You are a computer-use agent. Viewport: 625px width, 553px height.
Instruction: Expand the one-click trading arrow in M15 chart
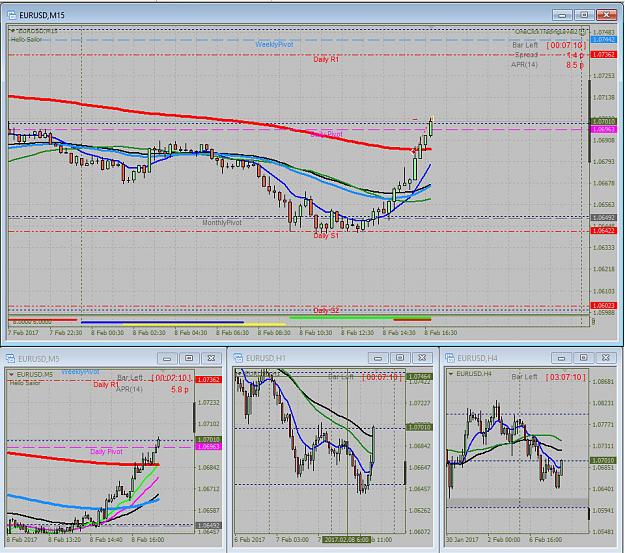click(x=12, y=31)
